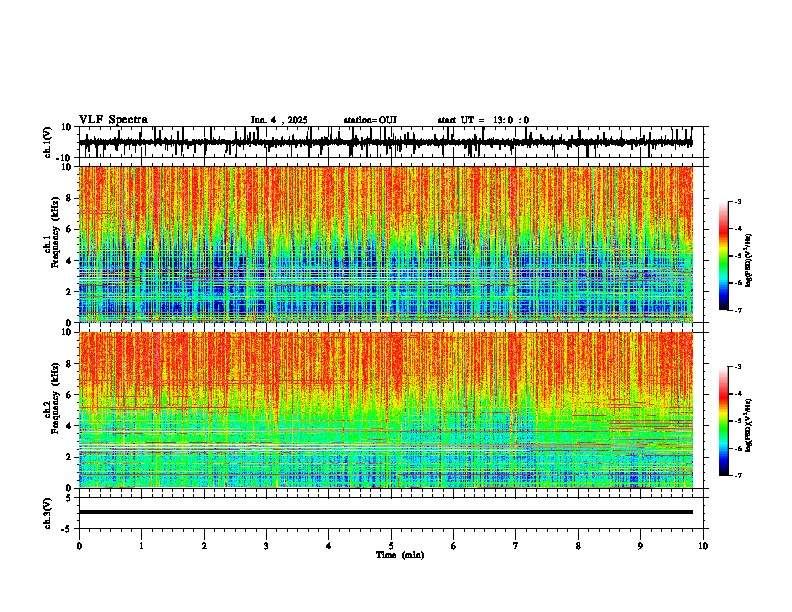Click the ch.1 spectrogram color scale bar

(x=723, y=256)
